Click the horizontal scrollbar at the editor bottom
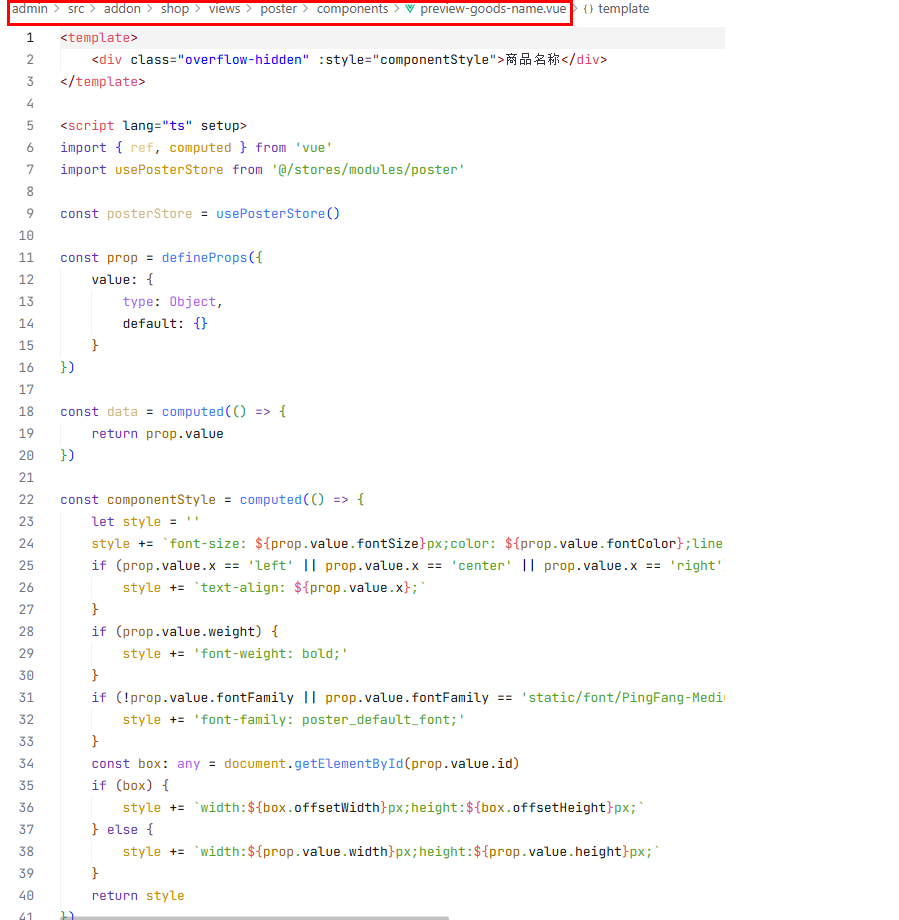 [255, 918]
